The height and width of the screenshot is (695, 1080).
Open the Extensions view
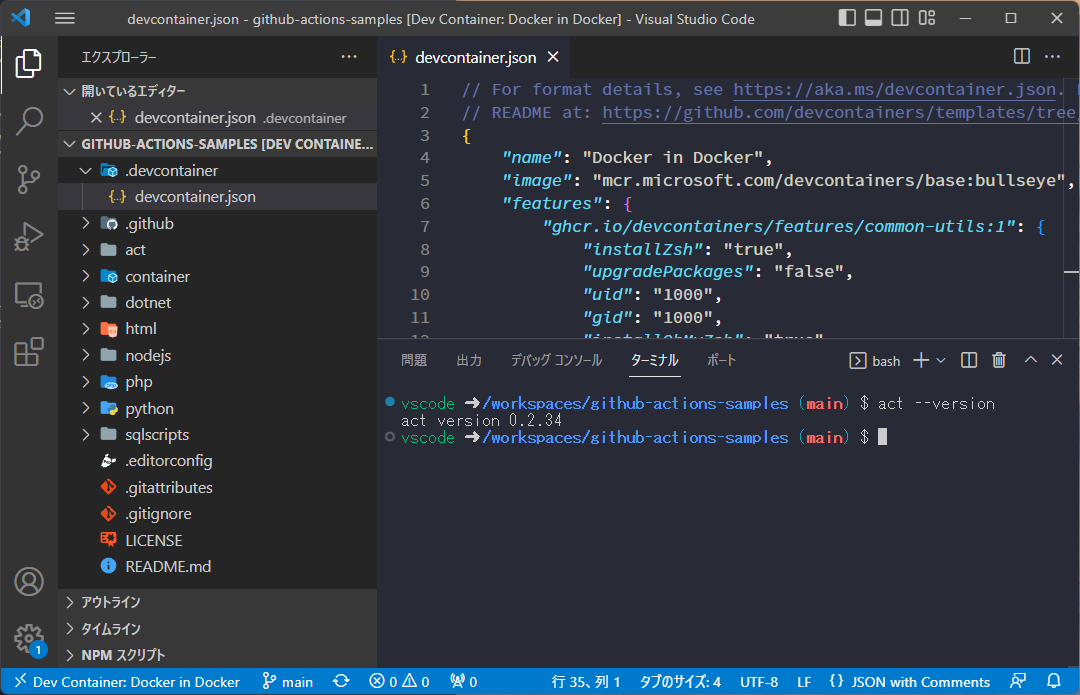[29, 352]
